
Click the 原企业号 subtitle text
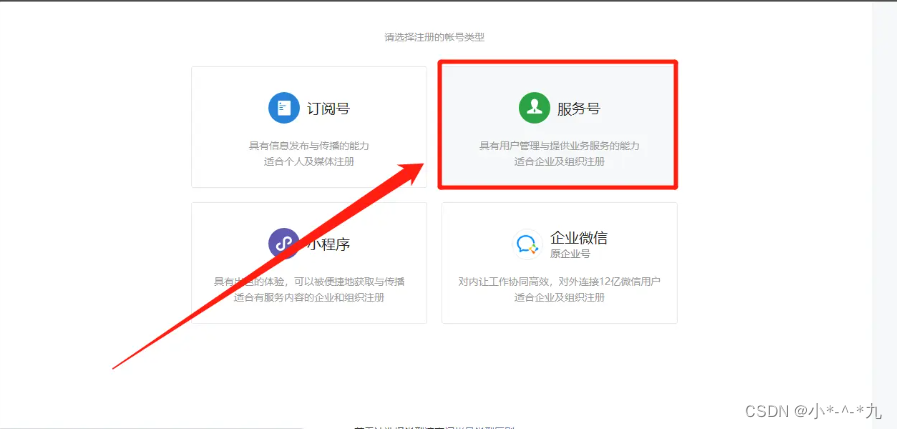(x=570, y=254)
